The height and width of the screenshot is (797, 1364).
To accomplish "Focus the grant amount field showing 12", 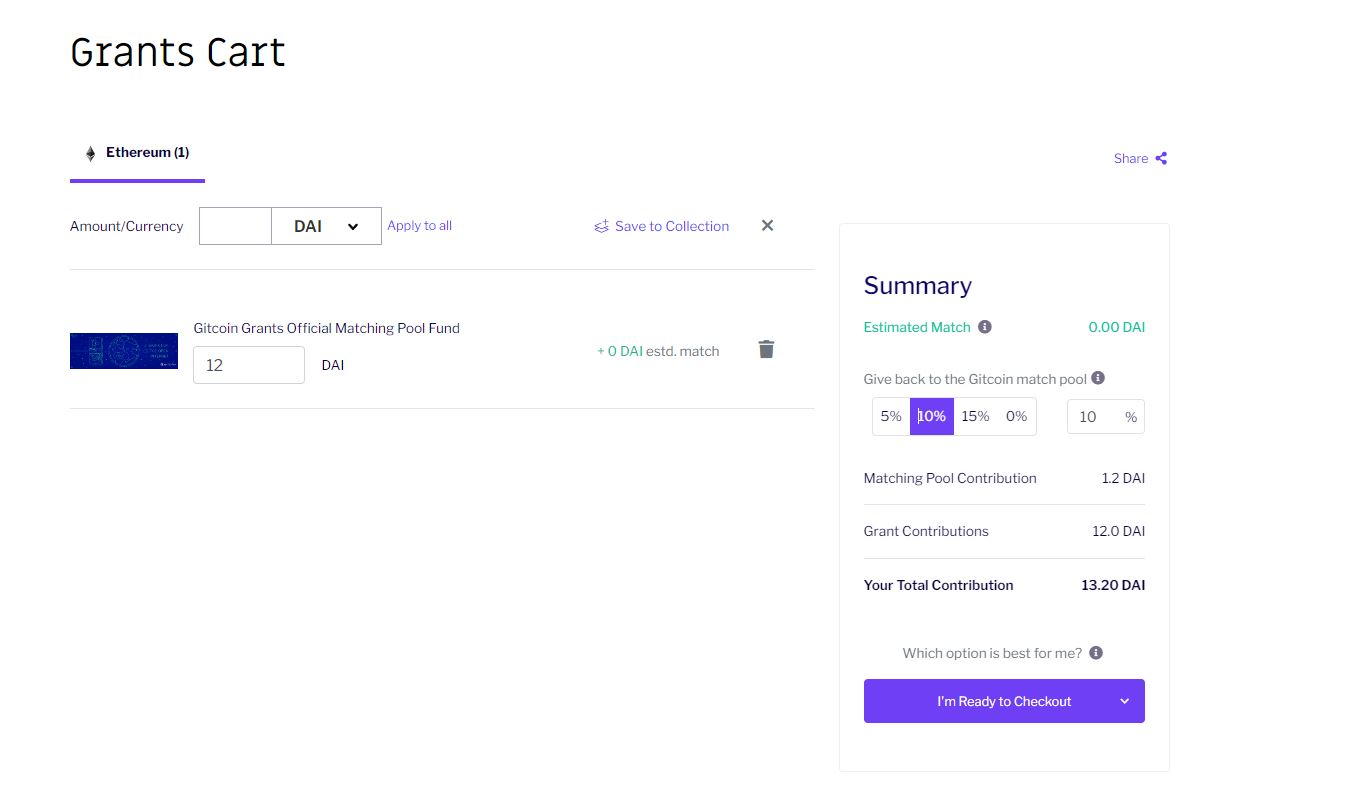I will 249,365.
